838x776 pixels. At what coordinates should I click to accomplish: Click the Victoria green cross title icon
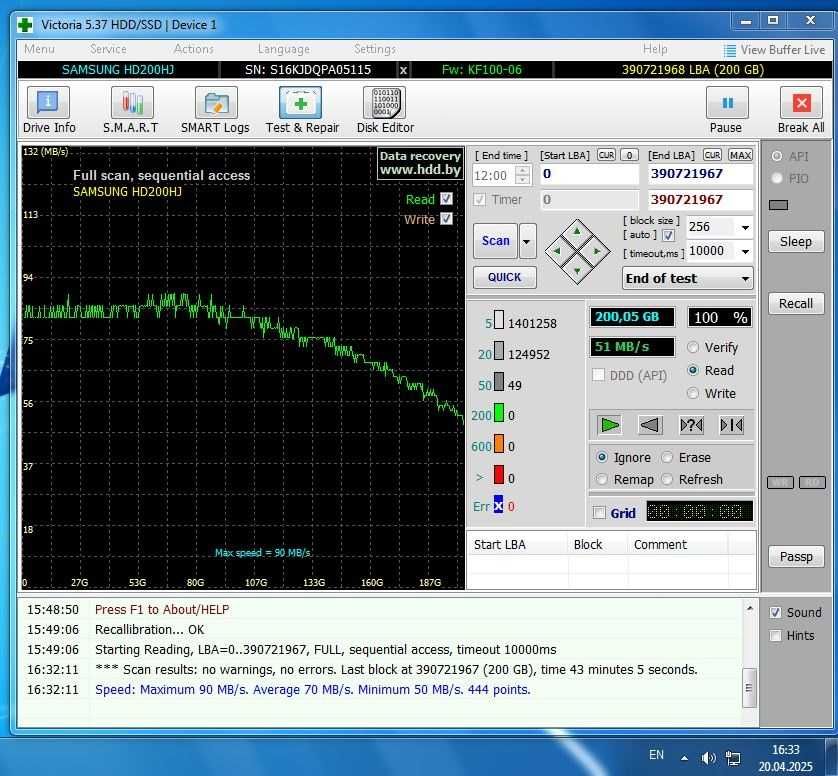tap(25, 25)
